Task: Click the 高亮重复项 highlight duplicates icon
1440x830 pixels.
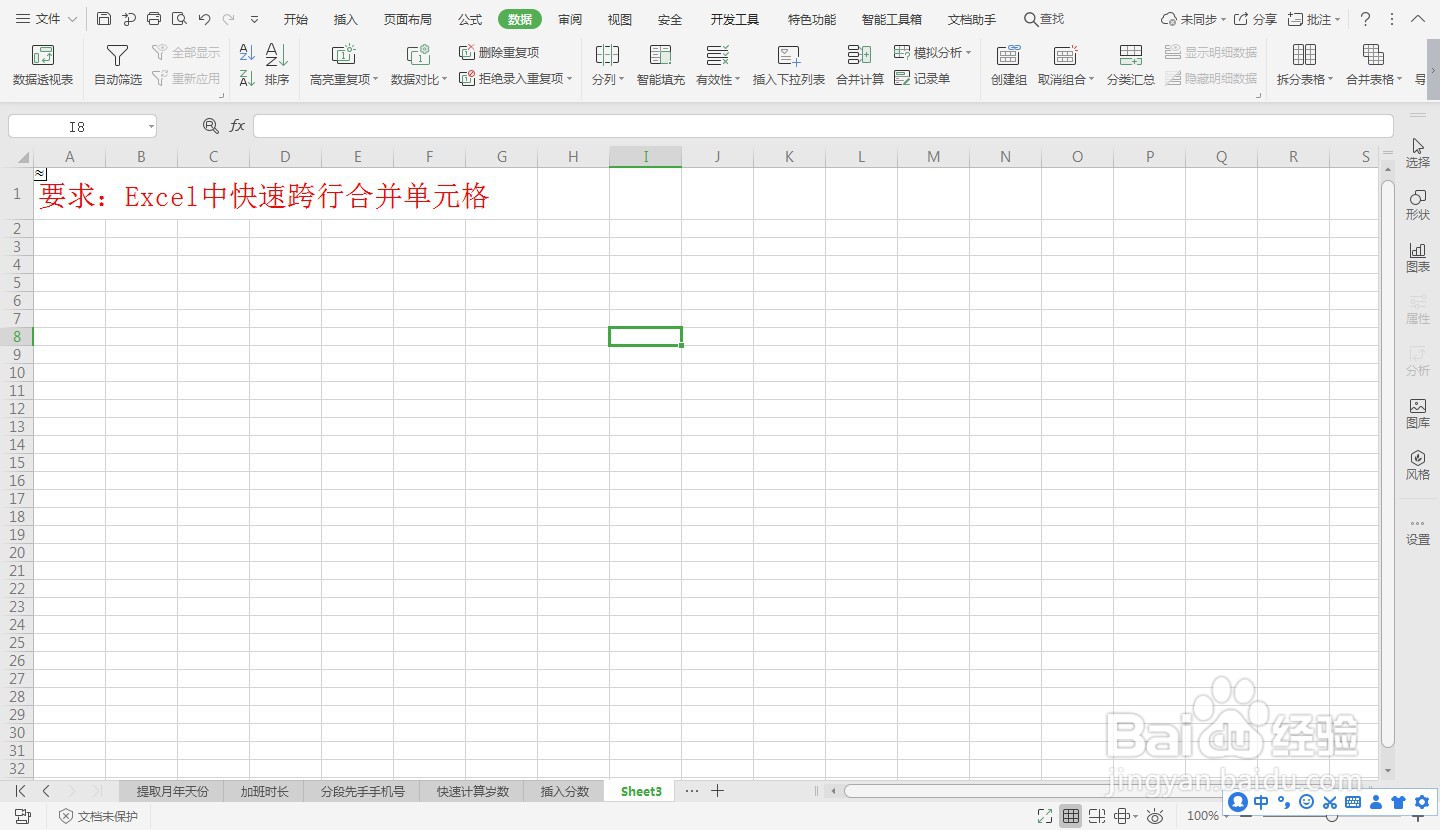Action: click(343, 55)
